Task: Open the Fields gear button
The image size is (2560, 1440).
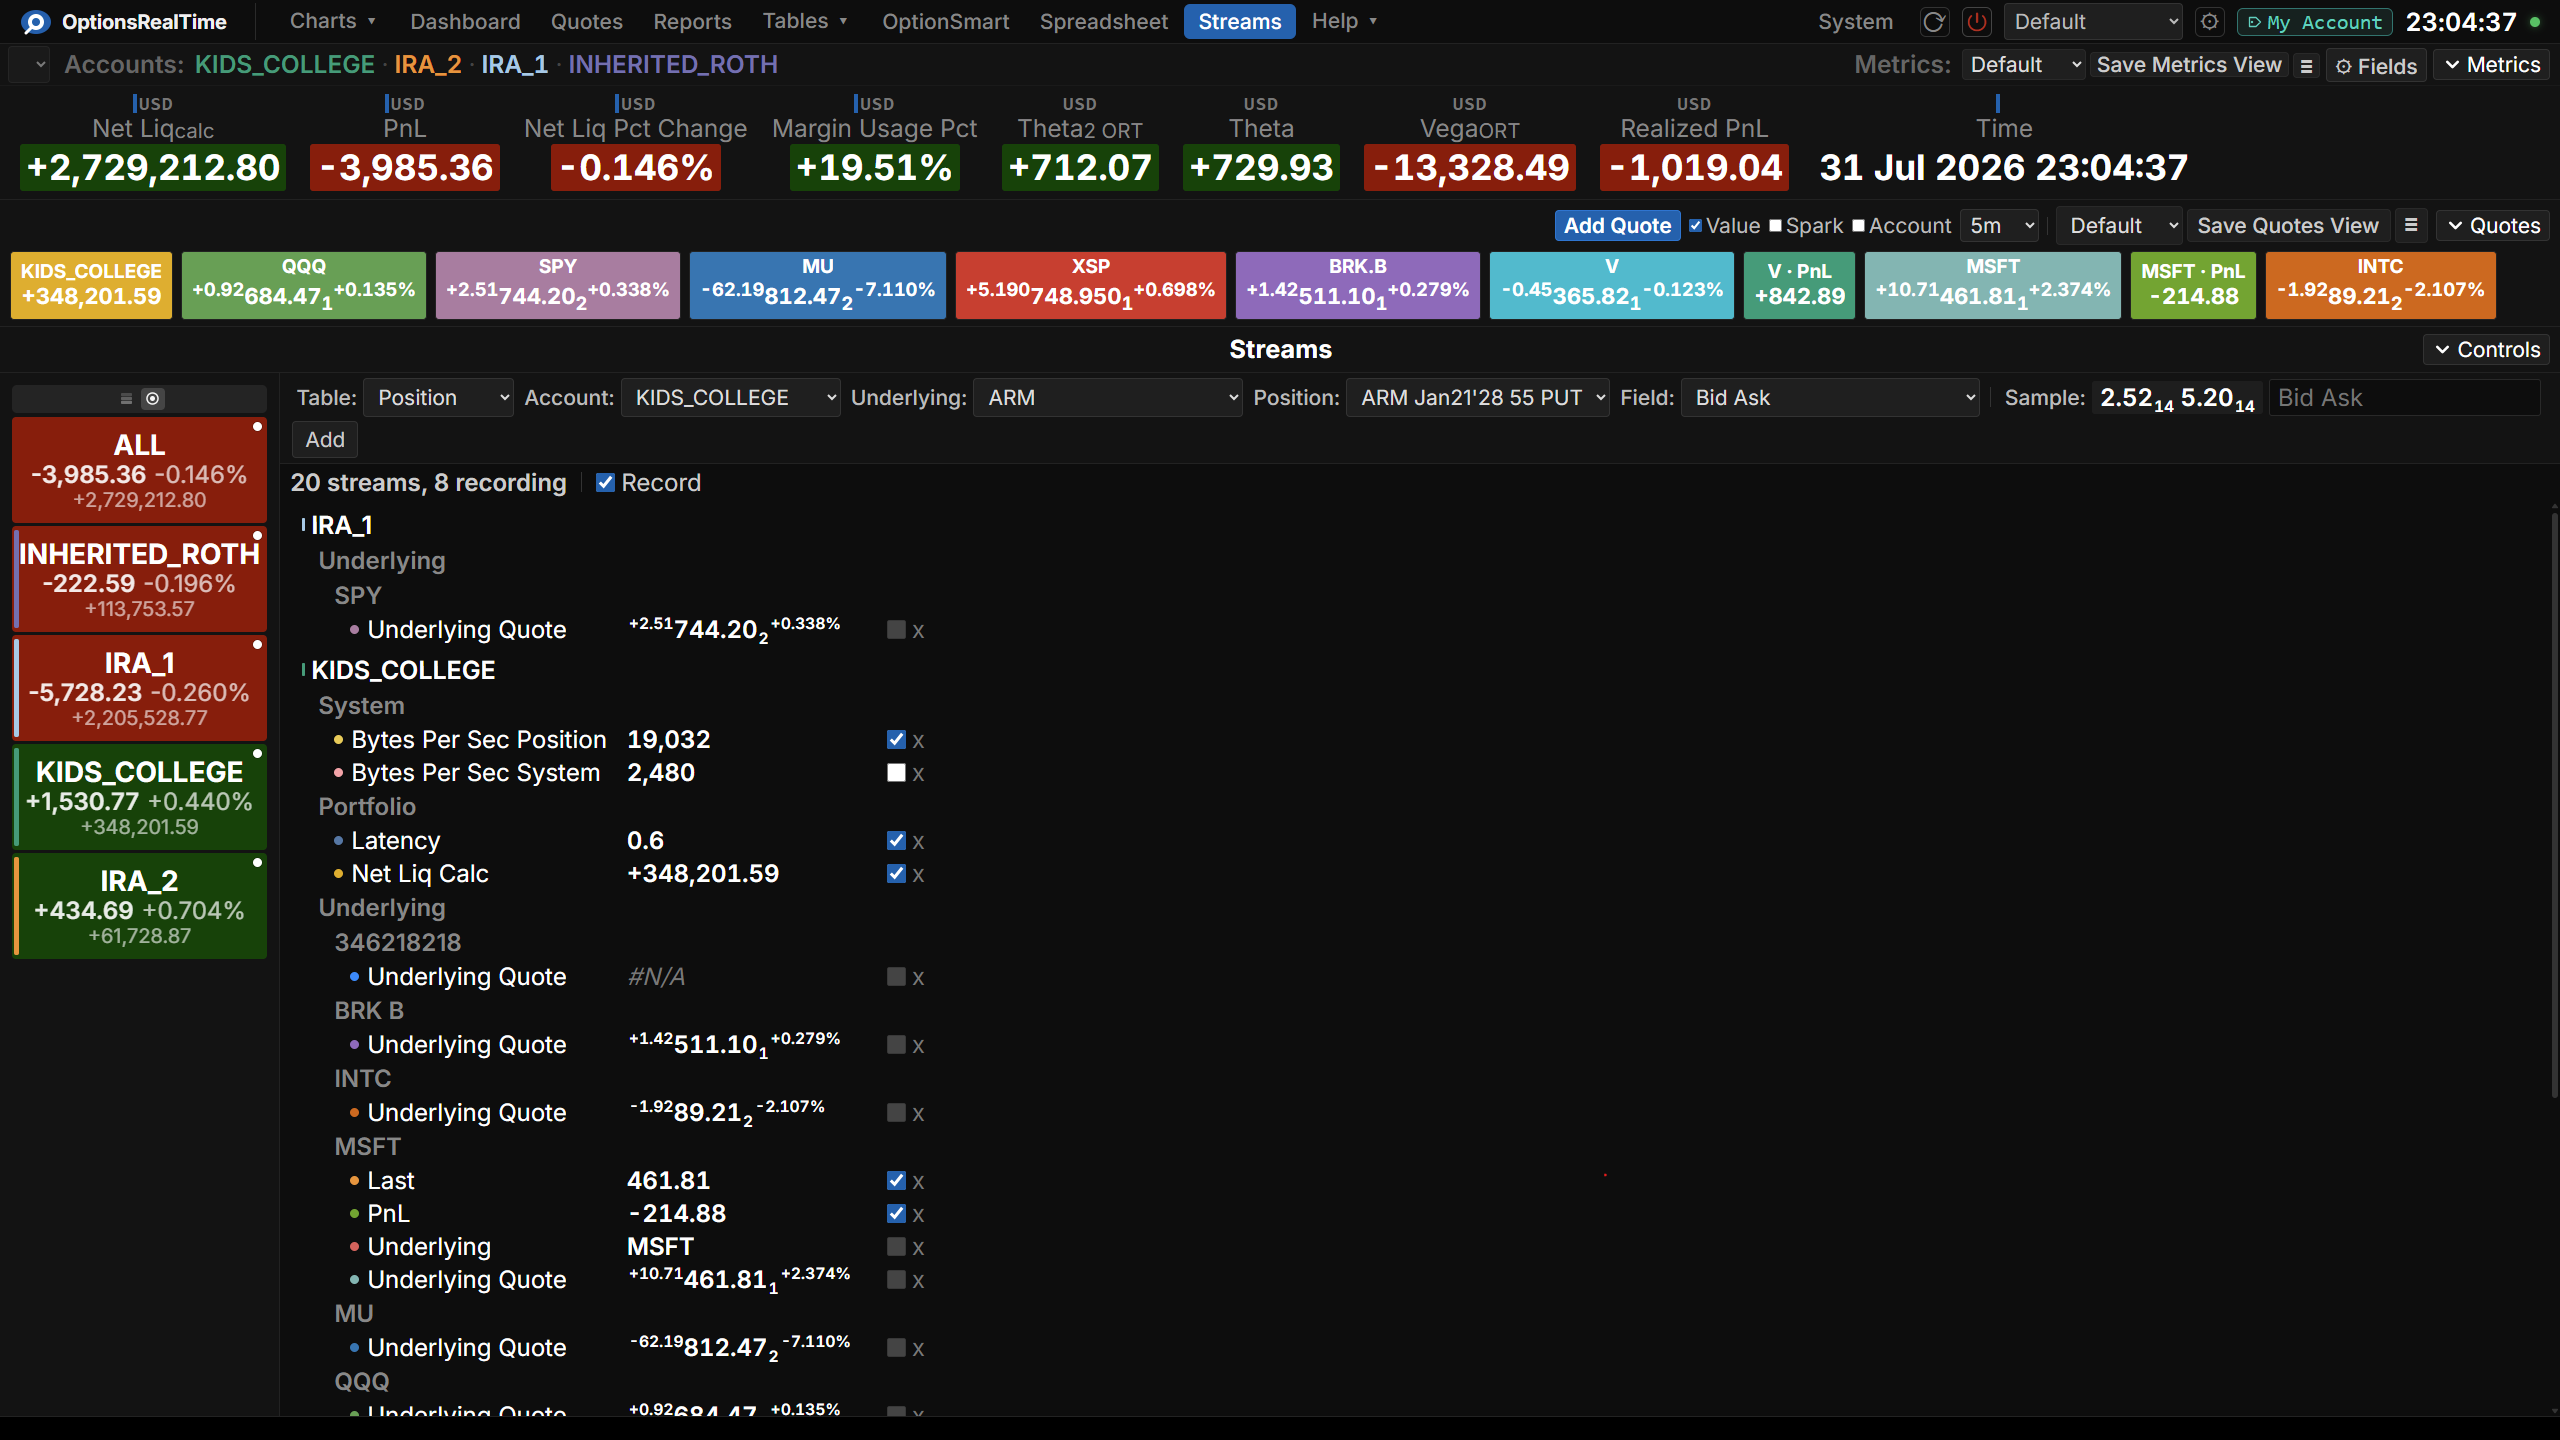Action: tap(2376, 66)
